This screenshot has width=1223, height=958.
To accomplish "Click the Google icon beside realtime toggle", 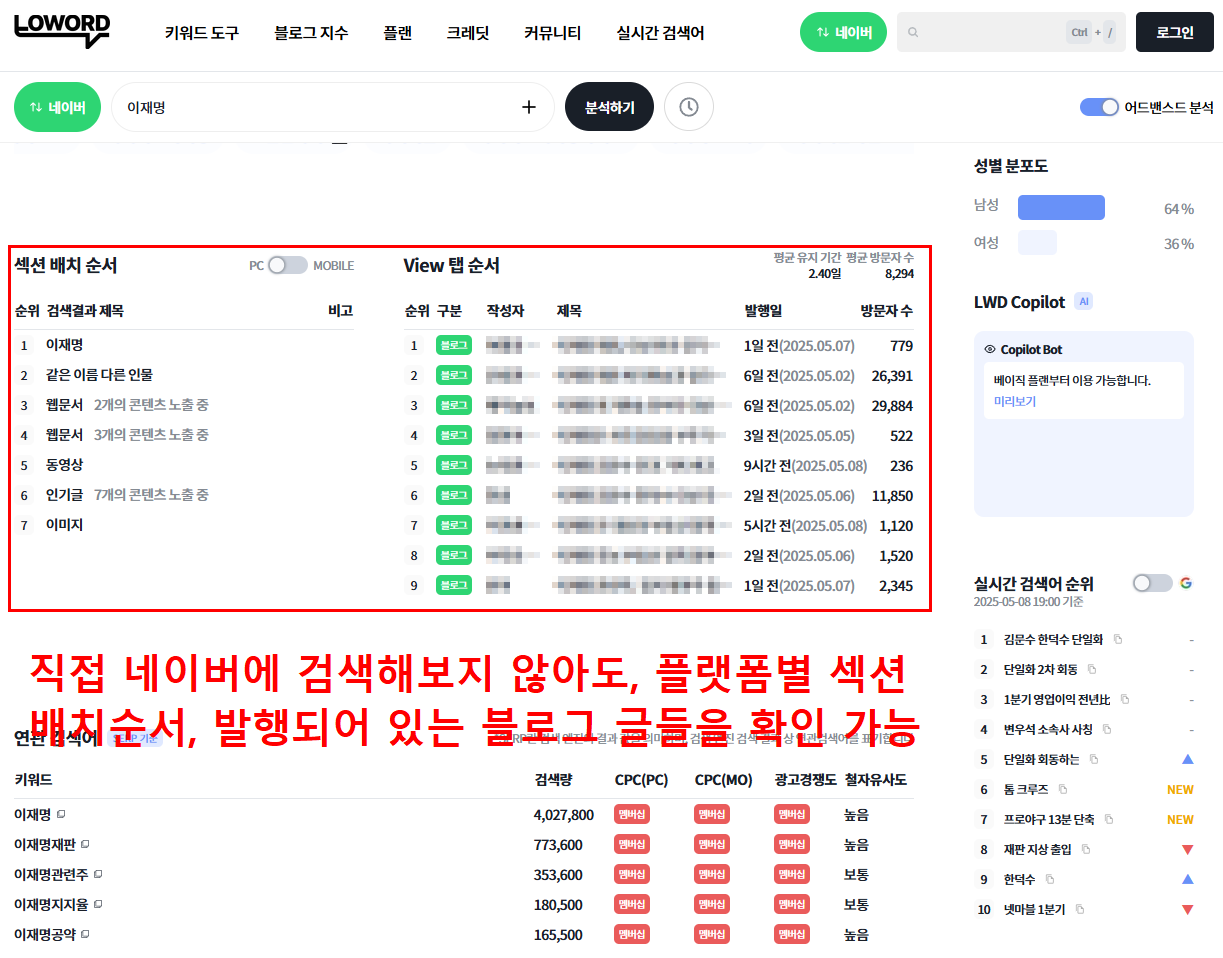I will [1186, 583].
